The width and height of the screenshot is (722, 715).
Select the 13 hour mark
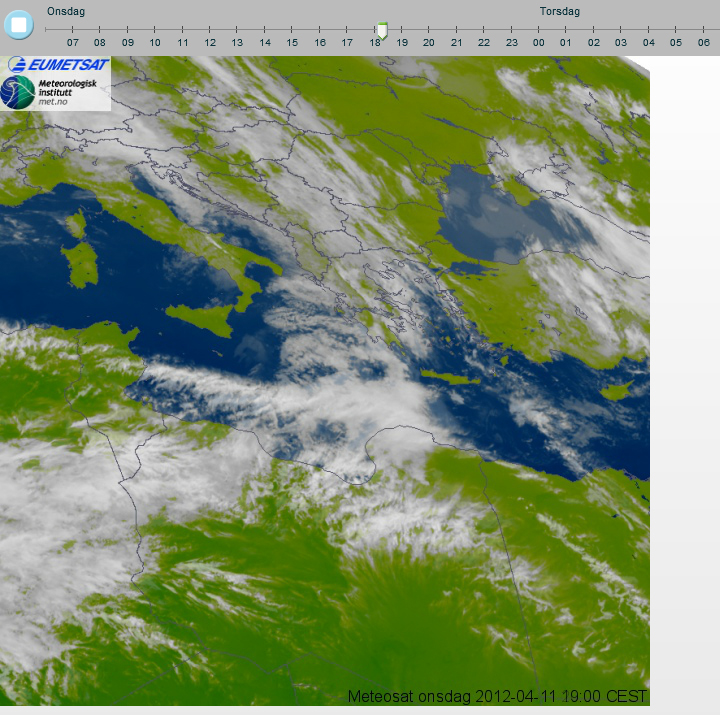[x=237, y=42]
